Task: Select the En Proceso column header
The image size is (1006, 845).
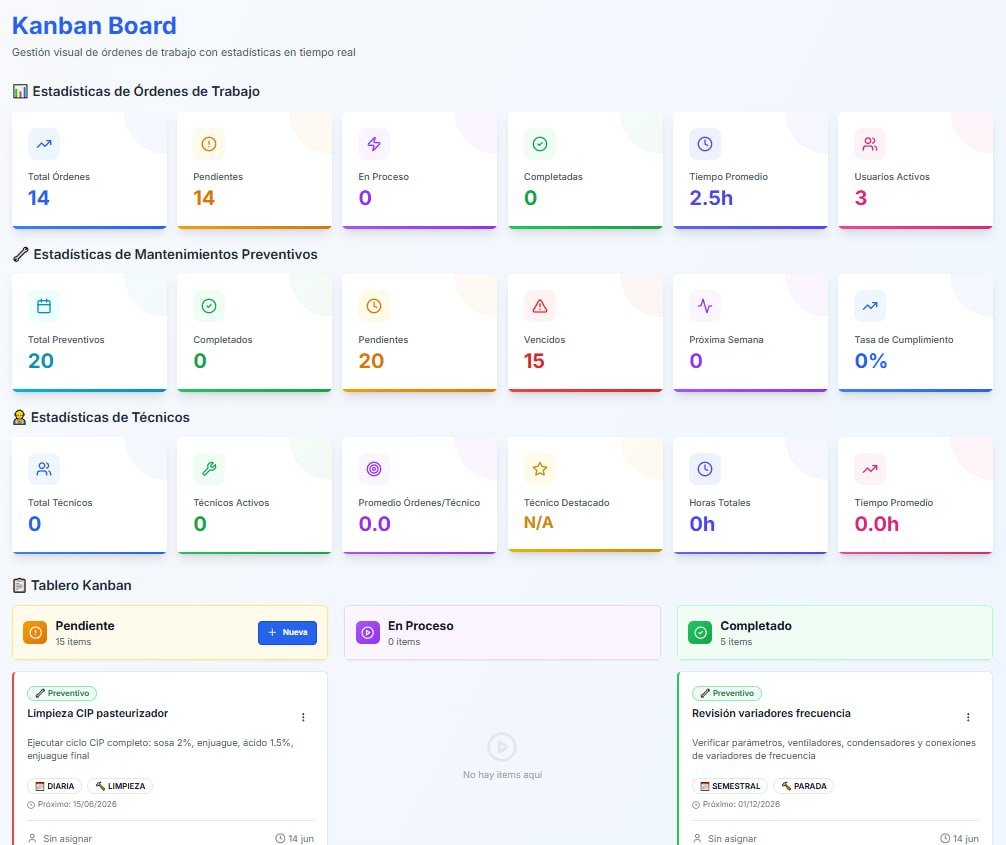Action: point(502,633)
